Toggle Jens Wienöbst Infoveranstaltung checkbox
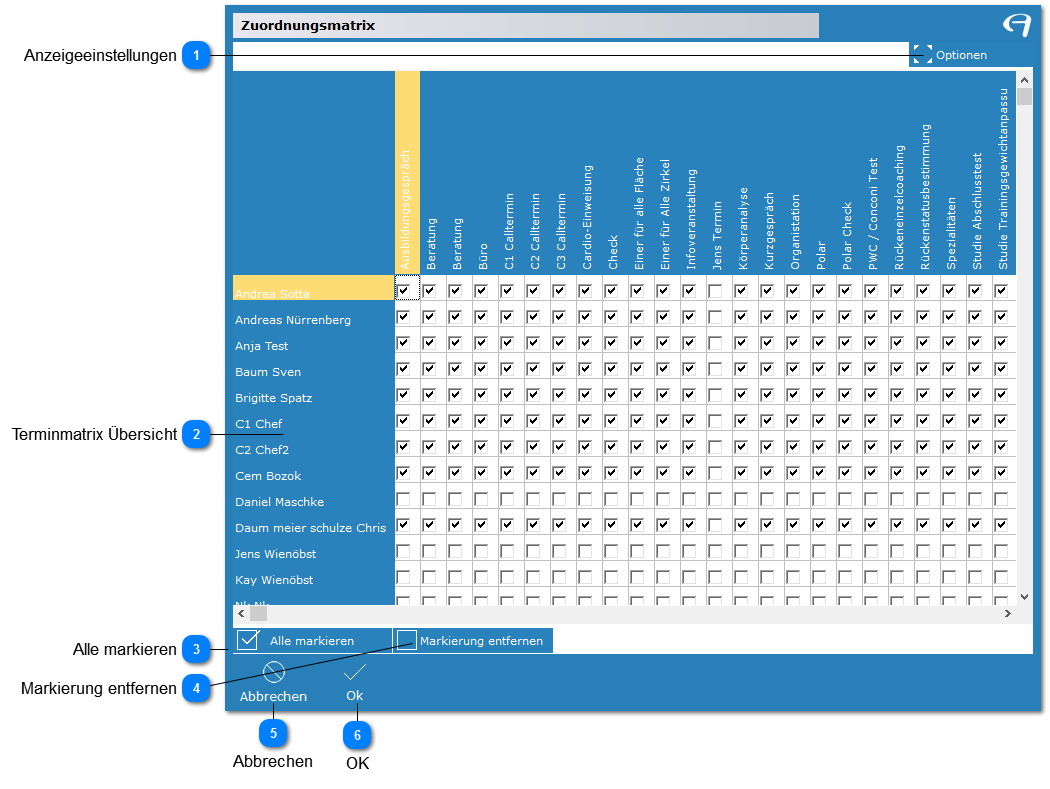This screenshot has width=1050, height=789. [x=689, y=551]
